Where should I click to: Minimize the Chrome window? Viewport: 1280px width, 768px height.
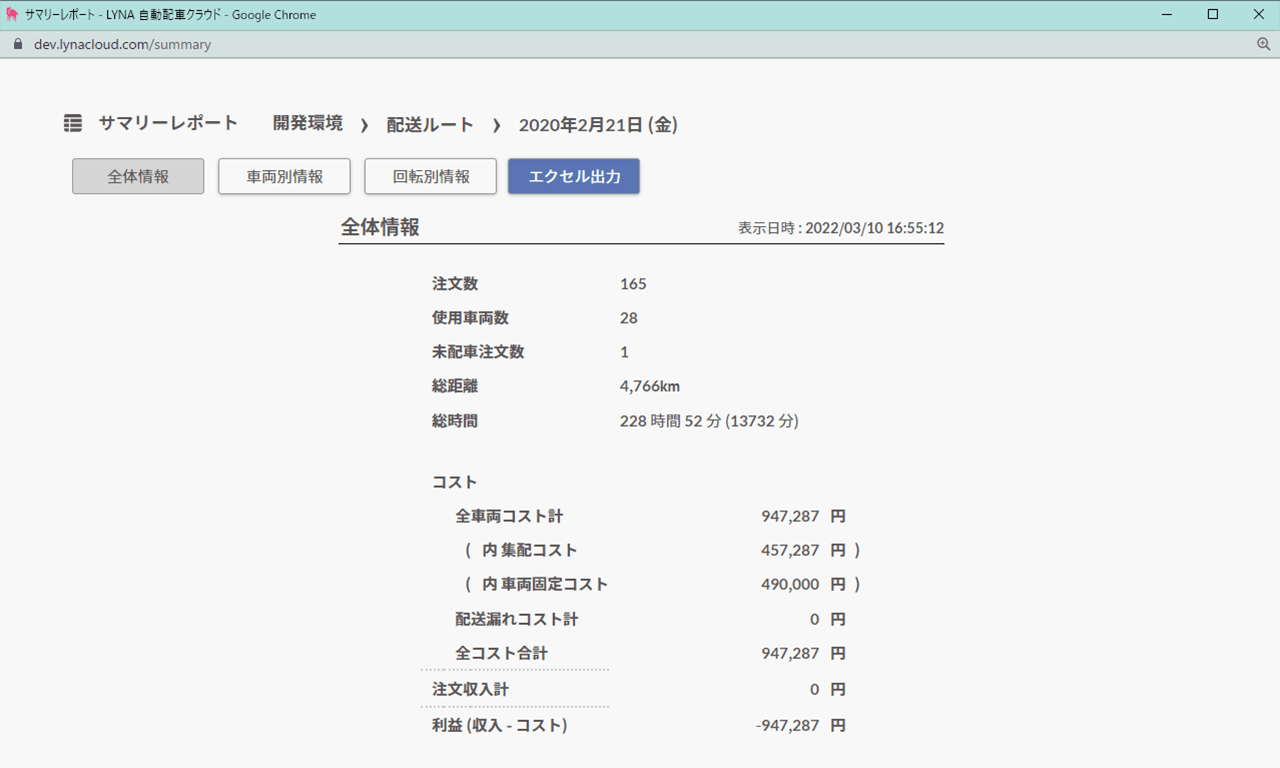pos(1166,15)
